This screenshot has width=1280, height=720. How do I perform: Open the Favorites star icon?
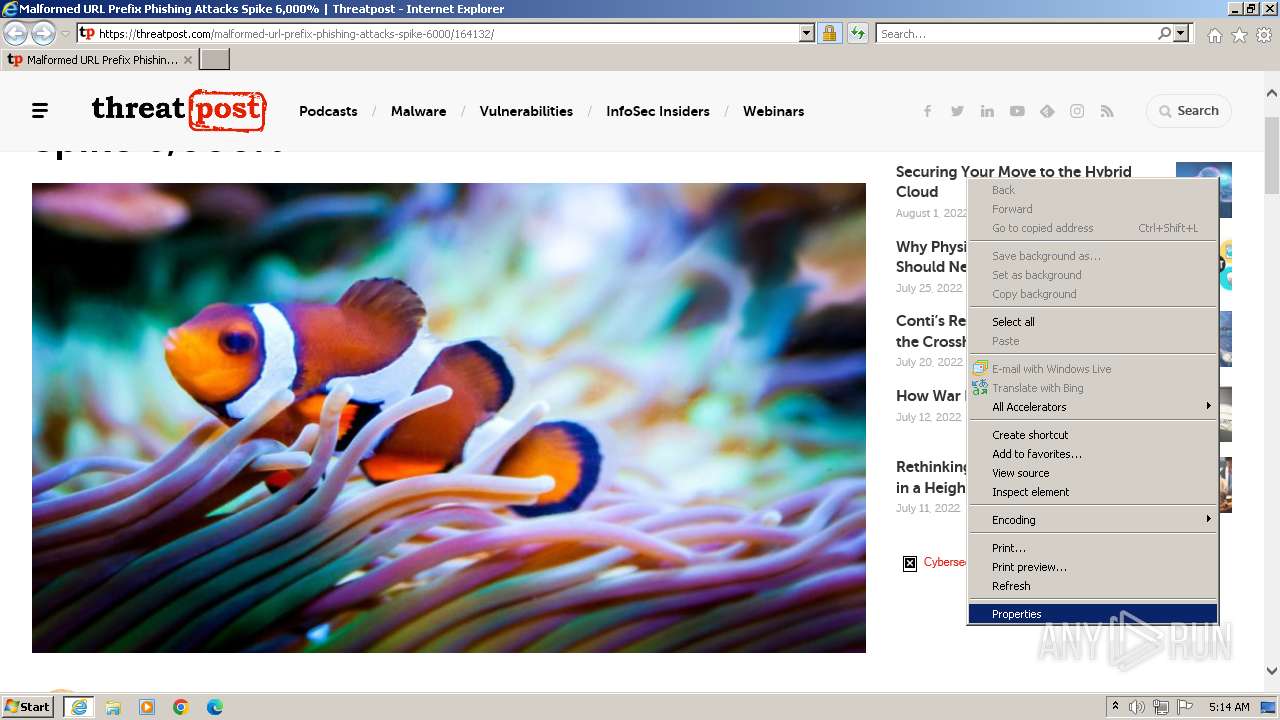pos(1239,34)
